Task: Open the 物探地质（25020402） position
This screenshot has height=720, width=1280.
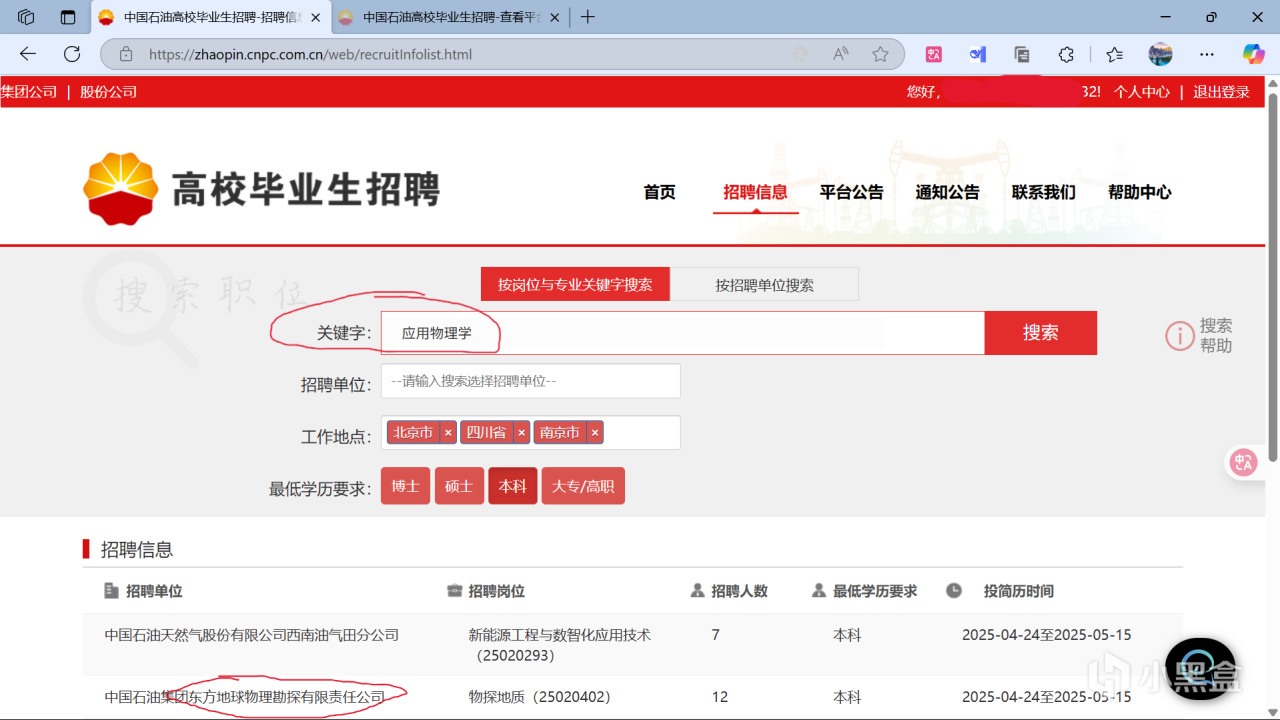Action: click(x=540, y=697)
